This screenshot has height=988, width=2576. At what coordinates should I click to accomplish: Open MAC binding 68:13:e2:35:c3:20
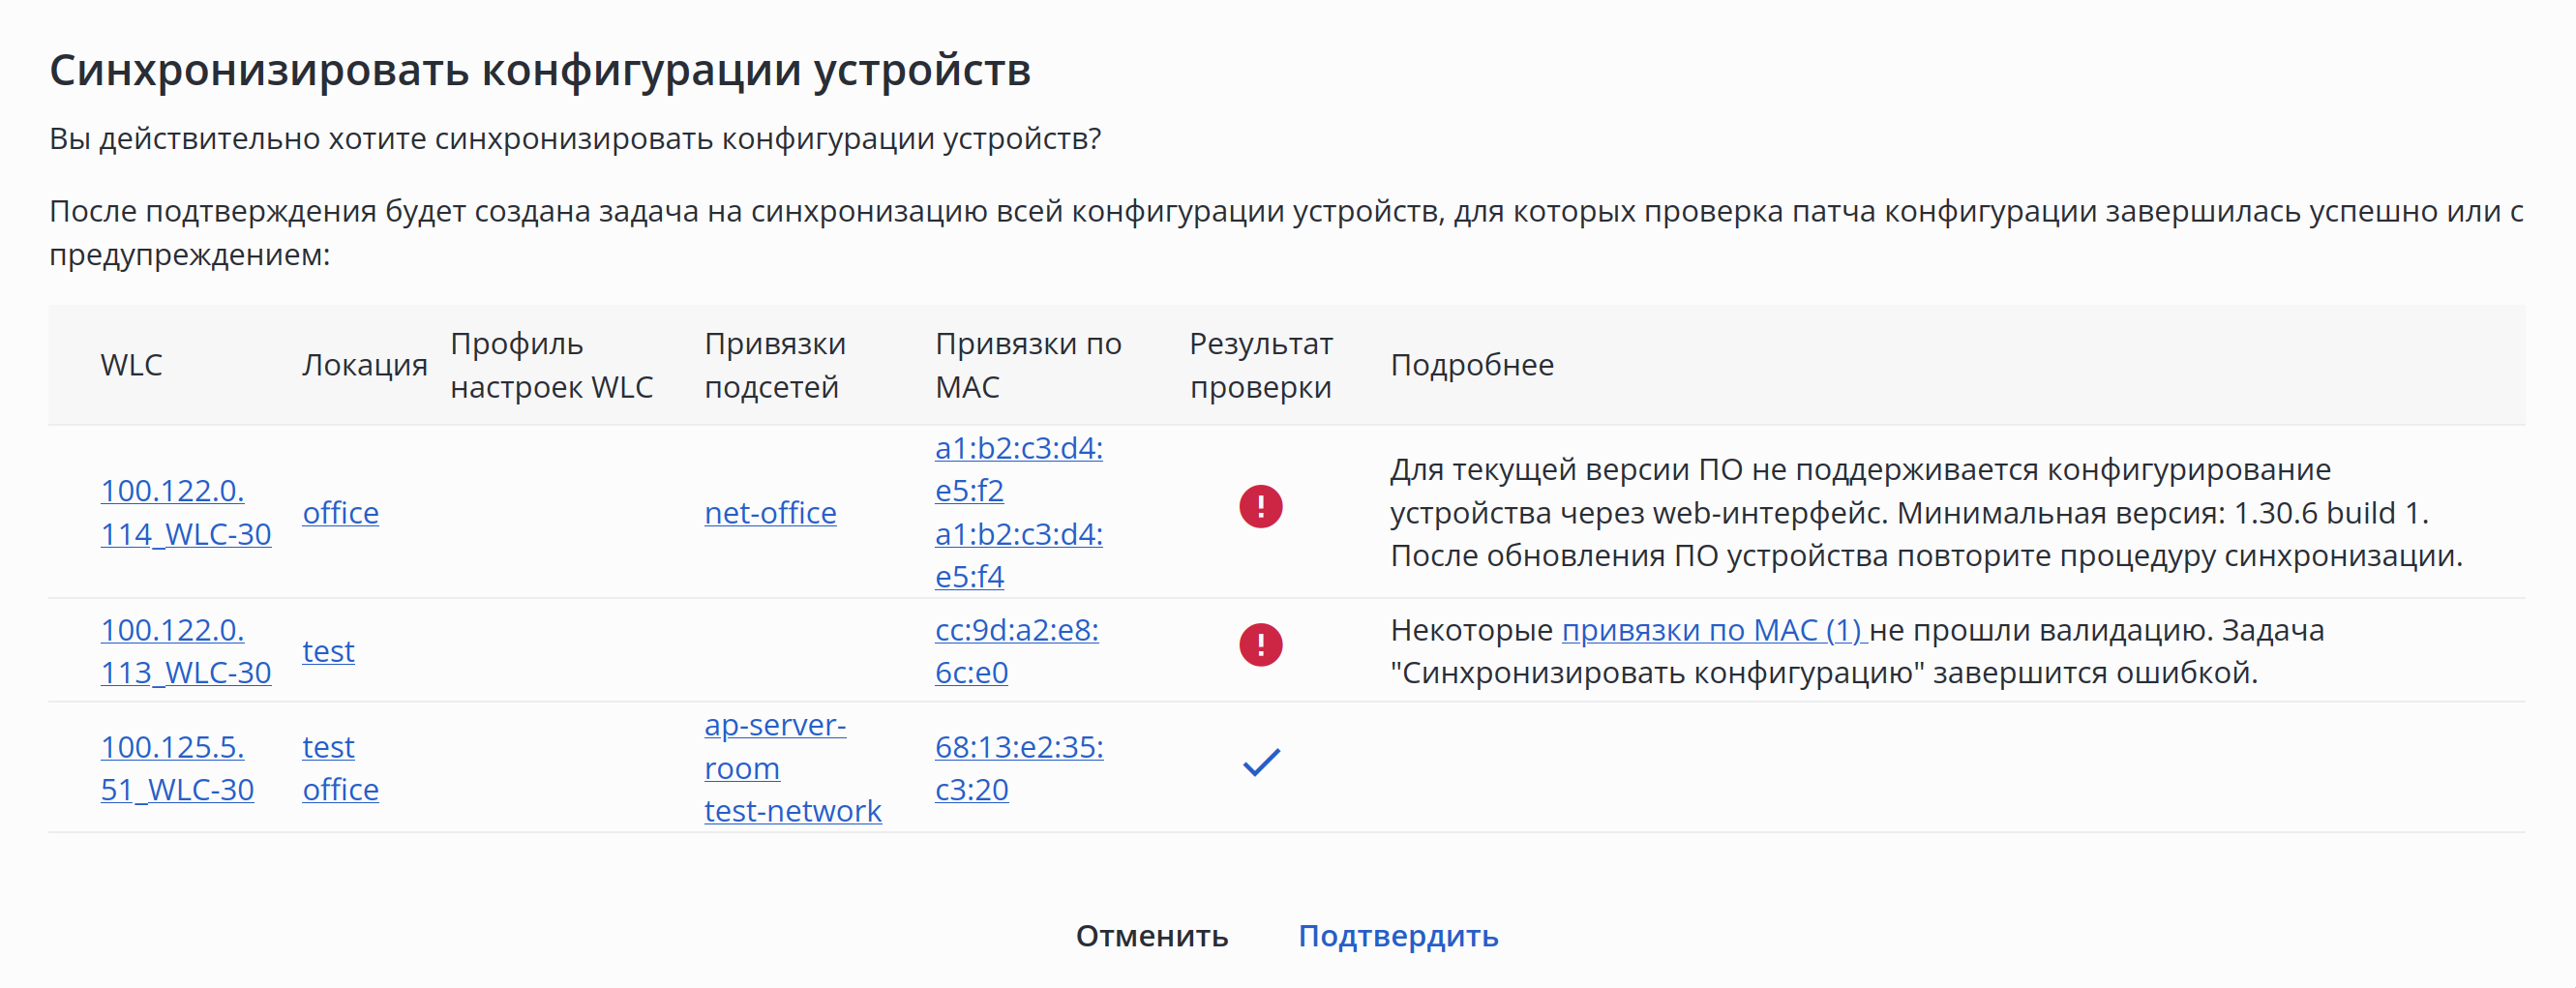1018,768
